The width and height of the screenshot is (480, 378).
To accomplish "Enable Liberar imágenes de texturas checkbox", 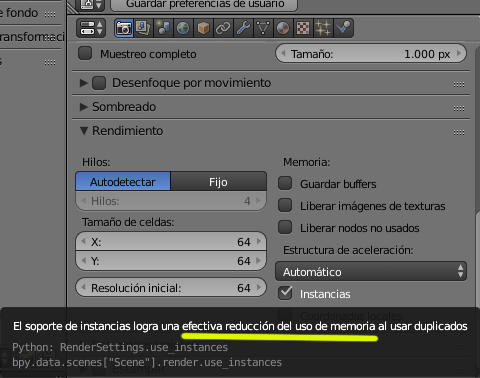I will pyautogui.click(x=285, y=205).
